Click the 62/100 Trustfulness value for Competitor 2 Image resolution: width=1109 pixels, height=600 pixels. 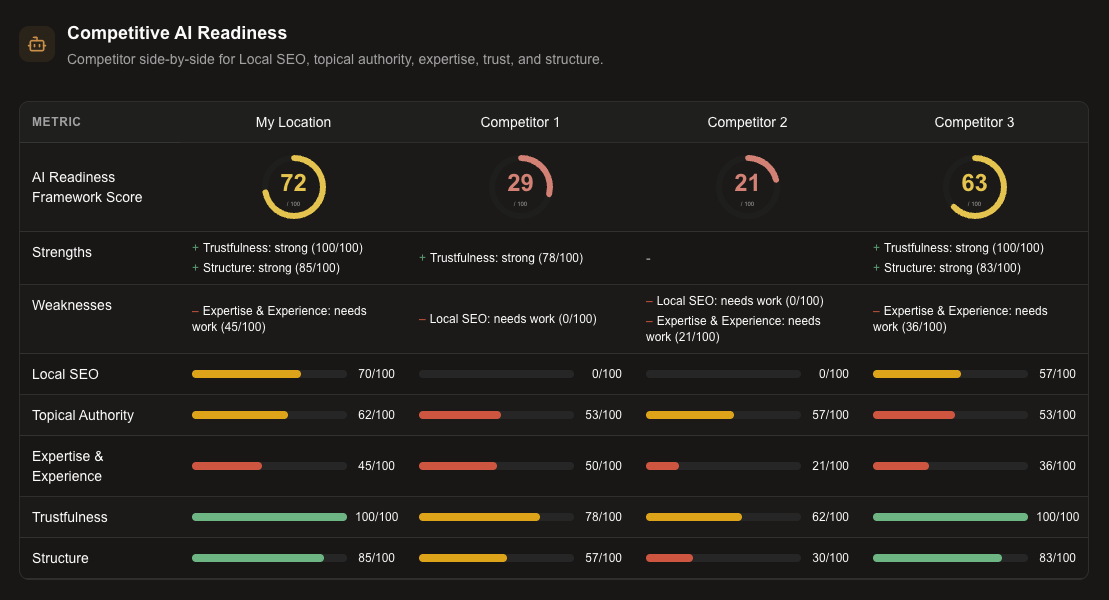coord(830,517)
